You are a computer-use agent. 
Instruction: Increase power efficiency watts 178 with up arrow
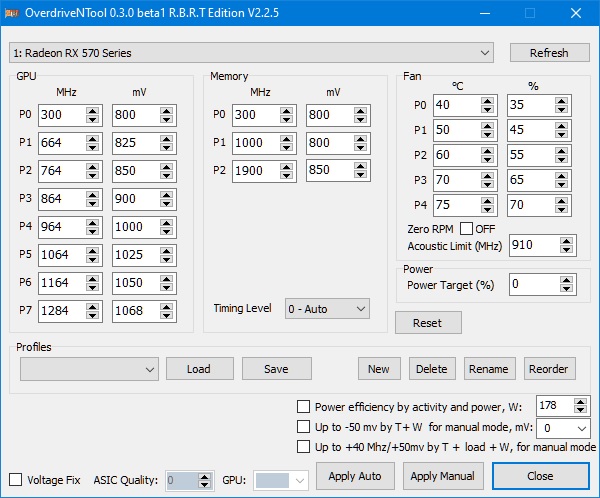tap(580, 402)
